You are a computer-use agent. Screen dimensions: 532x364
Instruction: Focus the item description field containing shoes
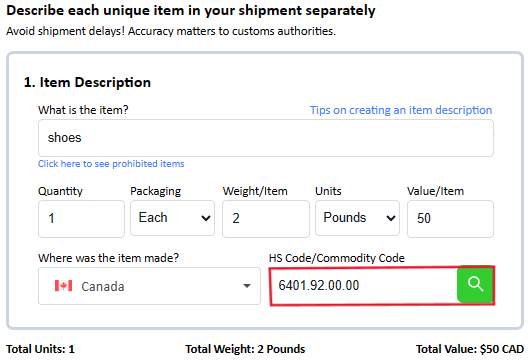tap(266, 138)
